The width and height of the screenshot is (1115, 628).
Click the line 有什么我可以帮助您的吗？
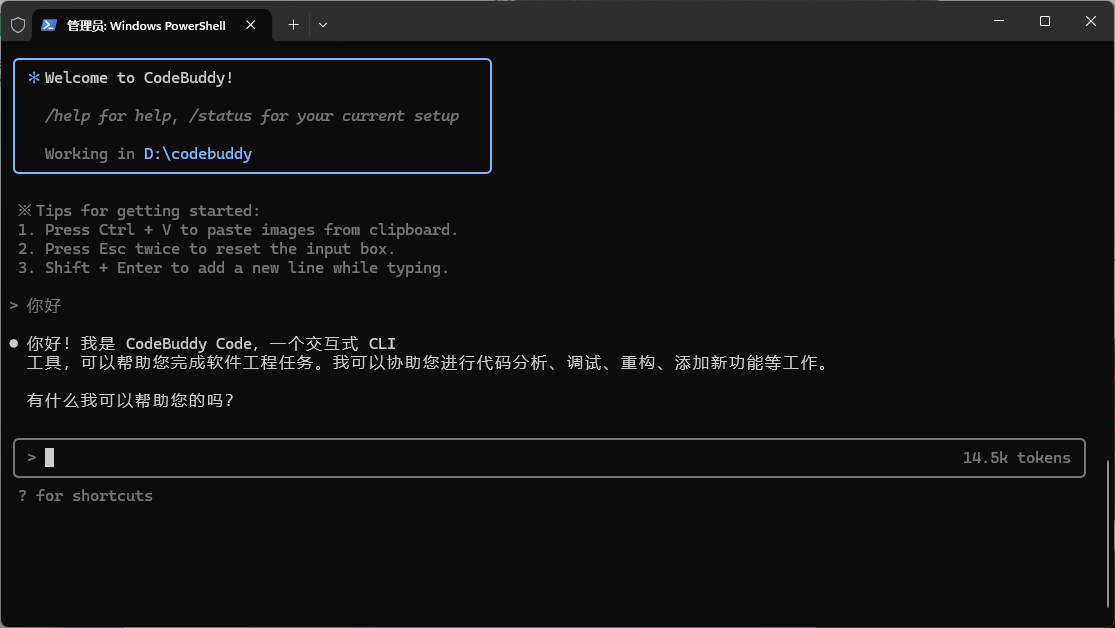click(x=130, y=400)
